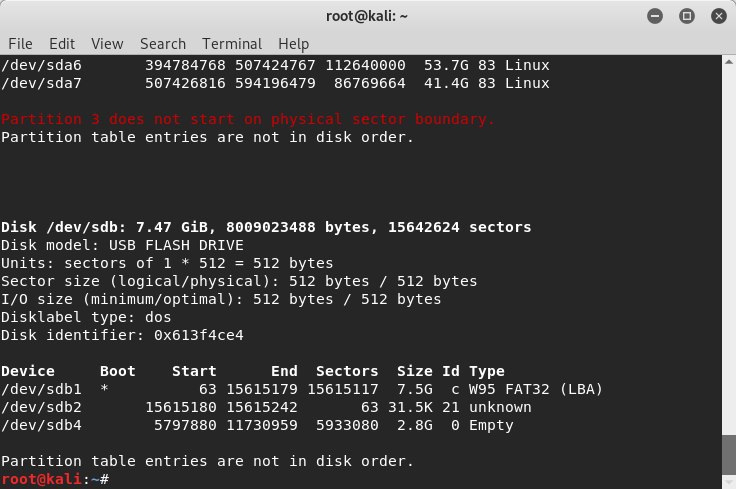
Task: Open the File menu
Action: click(20, 44)
